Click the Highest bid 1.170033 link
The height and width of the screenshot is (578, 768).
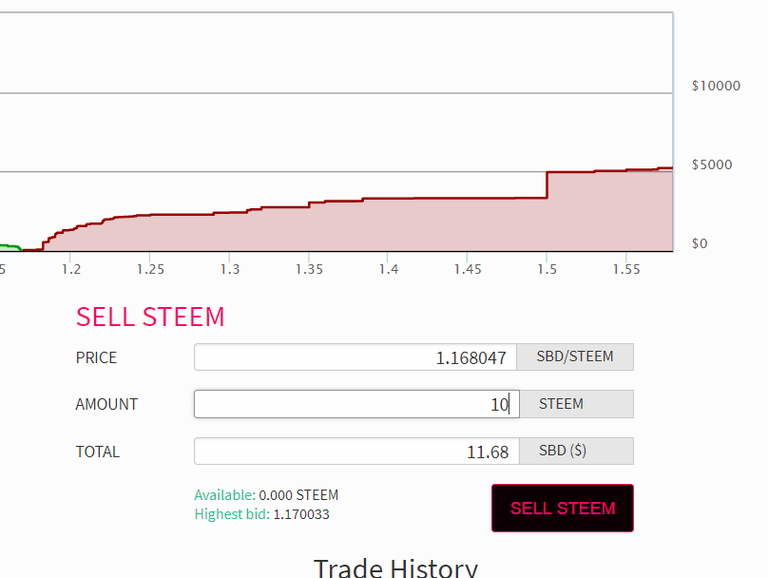click(x=262, y=514)
